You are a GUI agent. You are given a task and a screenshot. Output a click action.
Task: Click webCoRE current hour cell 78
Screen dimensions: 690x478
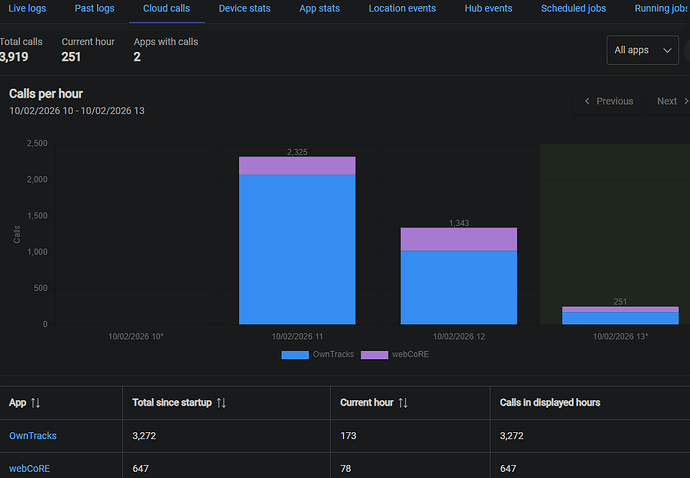[x=345, y=469]
